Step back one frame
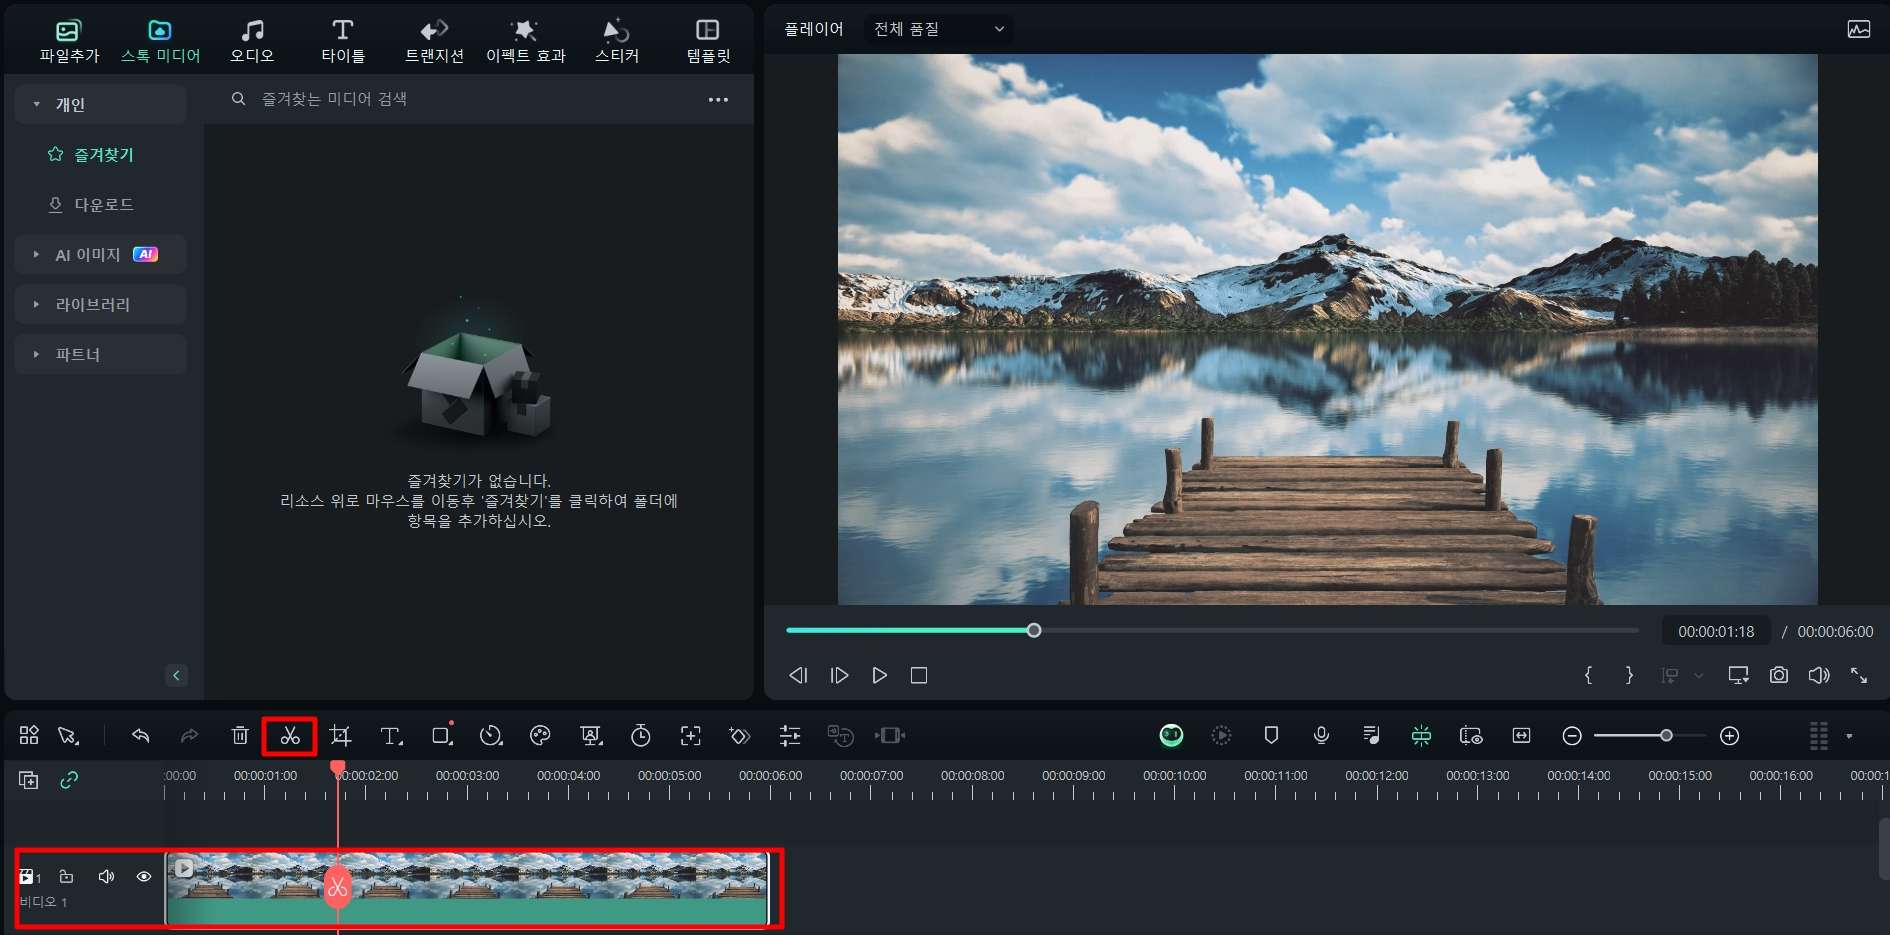1890x935 pixels. (798, 675)
